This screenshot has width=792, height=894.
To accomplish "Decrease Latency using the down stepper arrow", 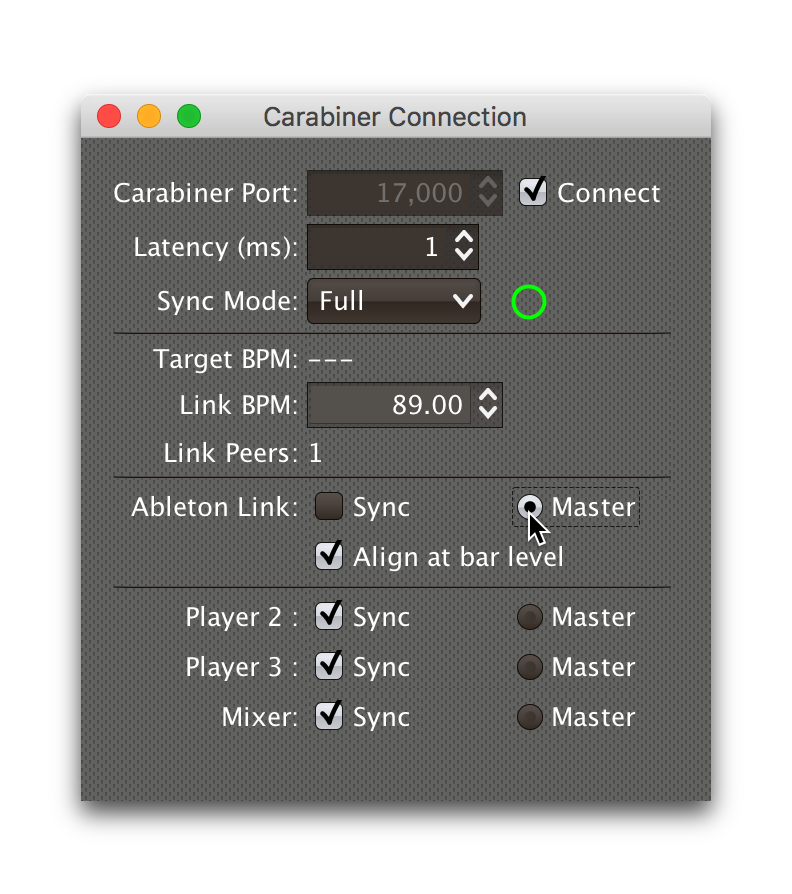I will (464, 254).
